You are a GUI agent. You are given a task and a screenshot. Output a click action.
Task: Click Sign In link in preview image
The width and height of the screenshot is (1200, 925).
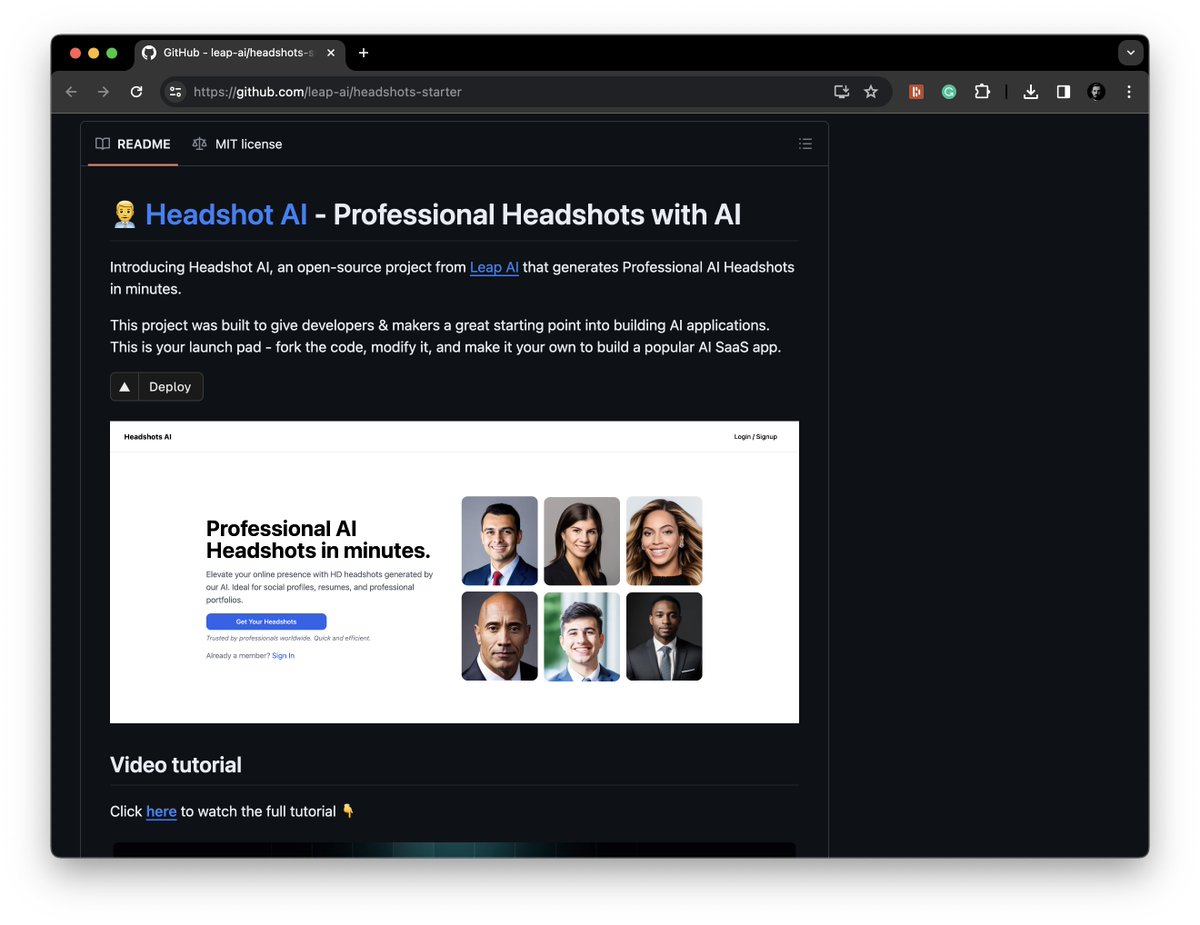[283, 656]
